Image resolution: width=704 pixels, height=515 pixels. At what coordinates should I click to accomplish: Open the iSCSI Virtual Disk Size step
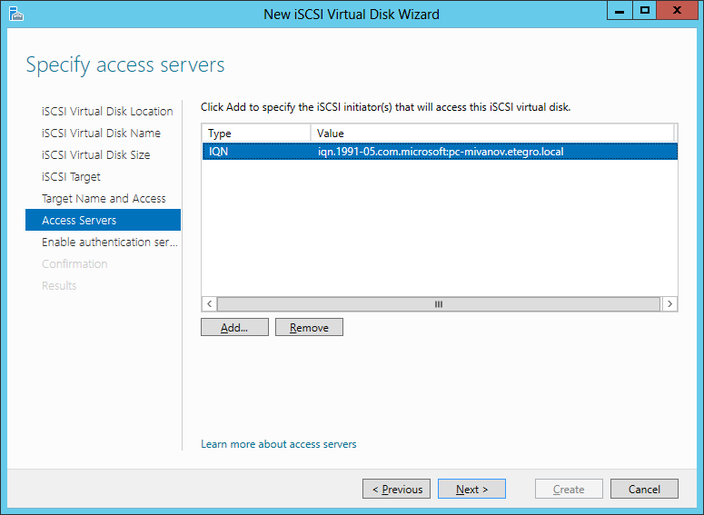[x=96, y=155]
